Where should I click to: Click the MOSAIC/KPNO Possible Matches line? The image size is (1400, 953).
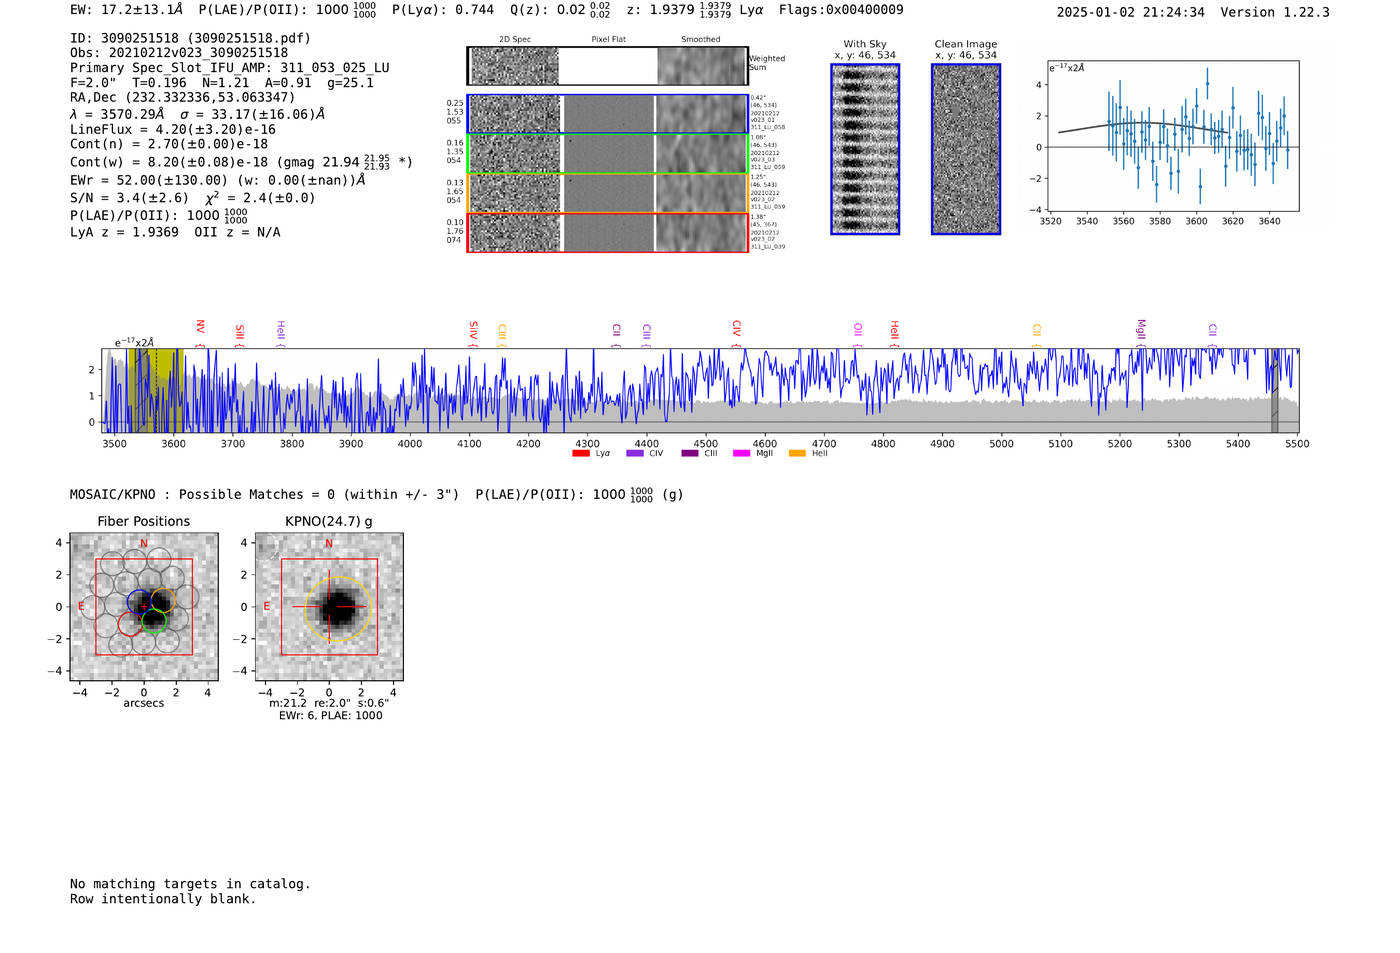377,494
